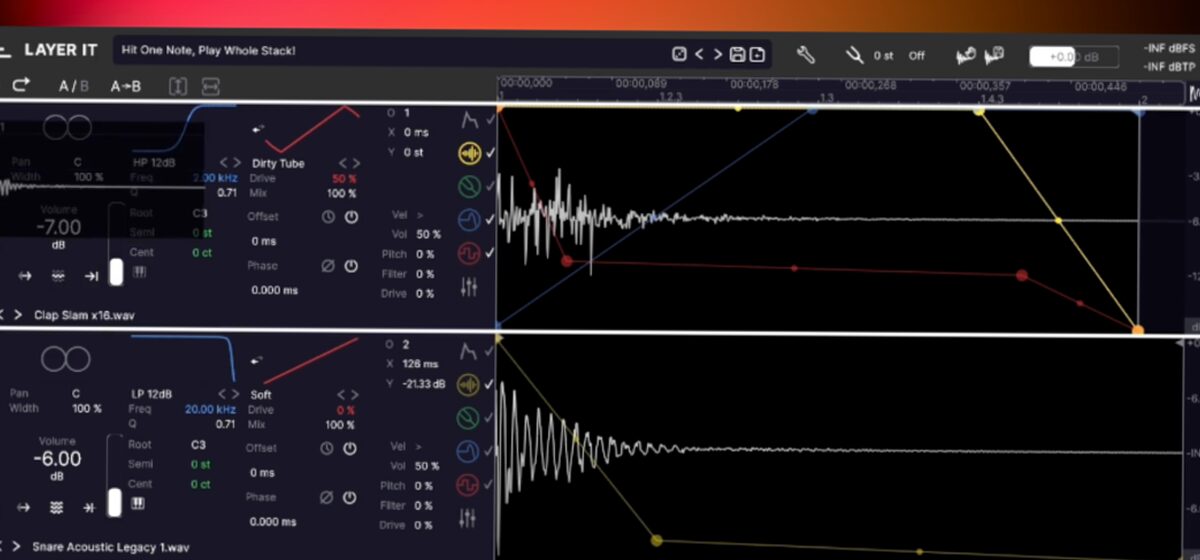Toggle checkmark beside yellow waveform on Snare layer
Screen dimensions: 1200x560
490,384
